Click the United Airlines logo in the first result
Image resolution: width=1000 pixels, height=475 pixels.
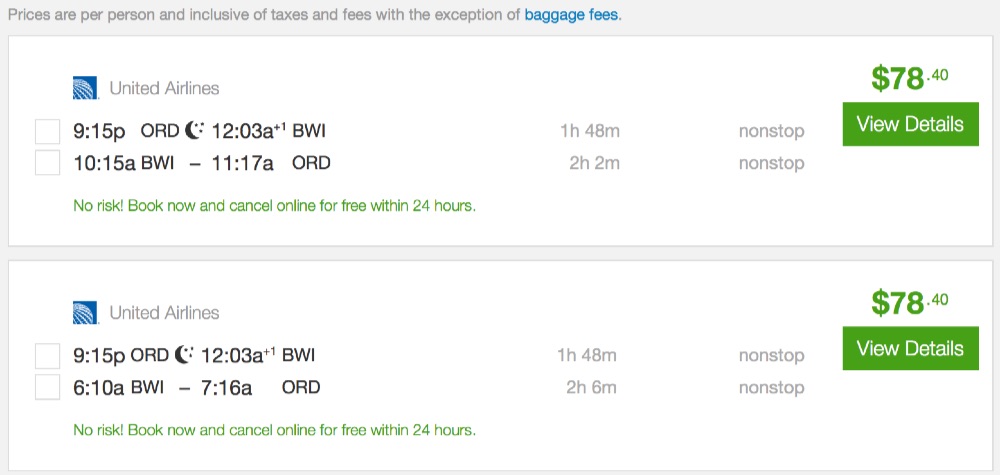(85, 88)
